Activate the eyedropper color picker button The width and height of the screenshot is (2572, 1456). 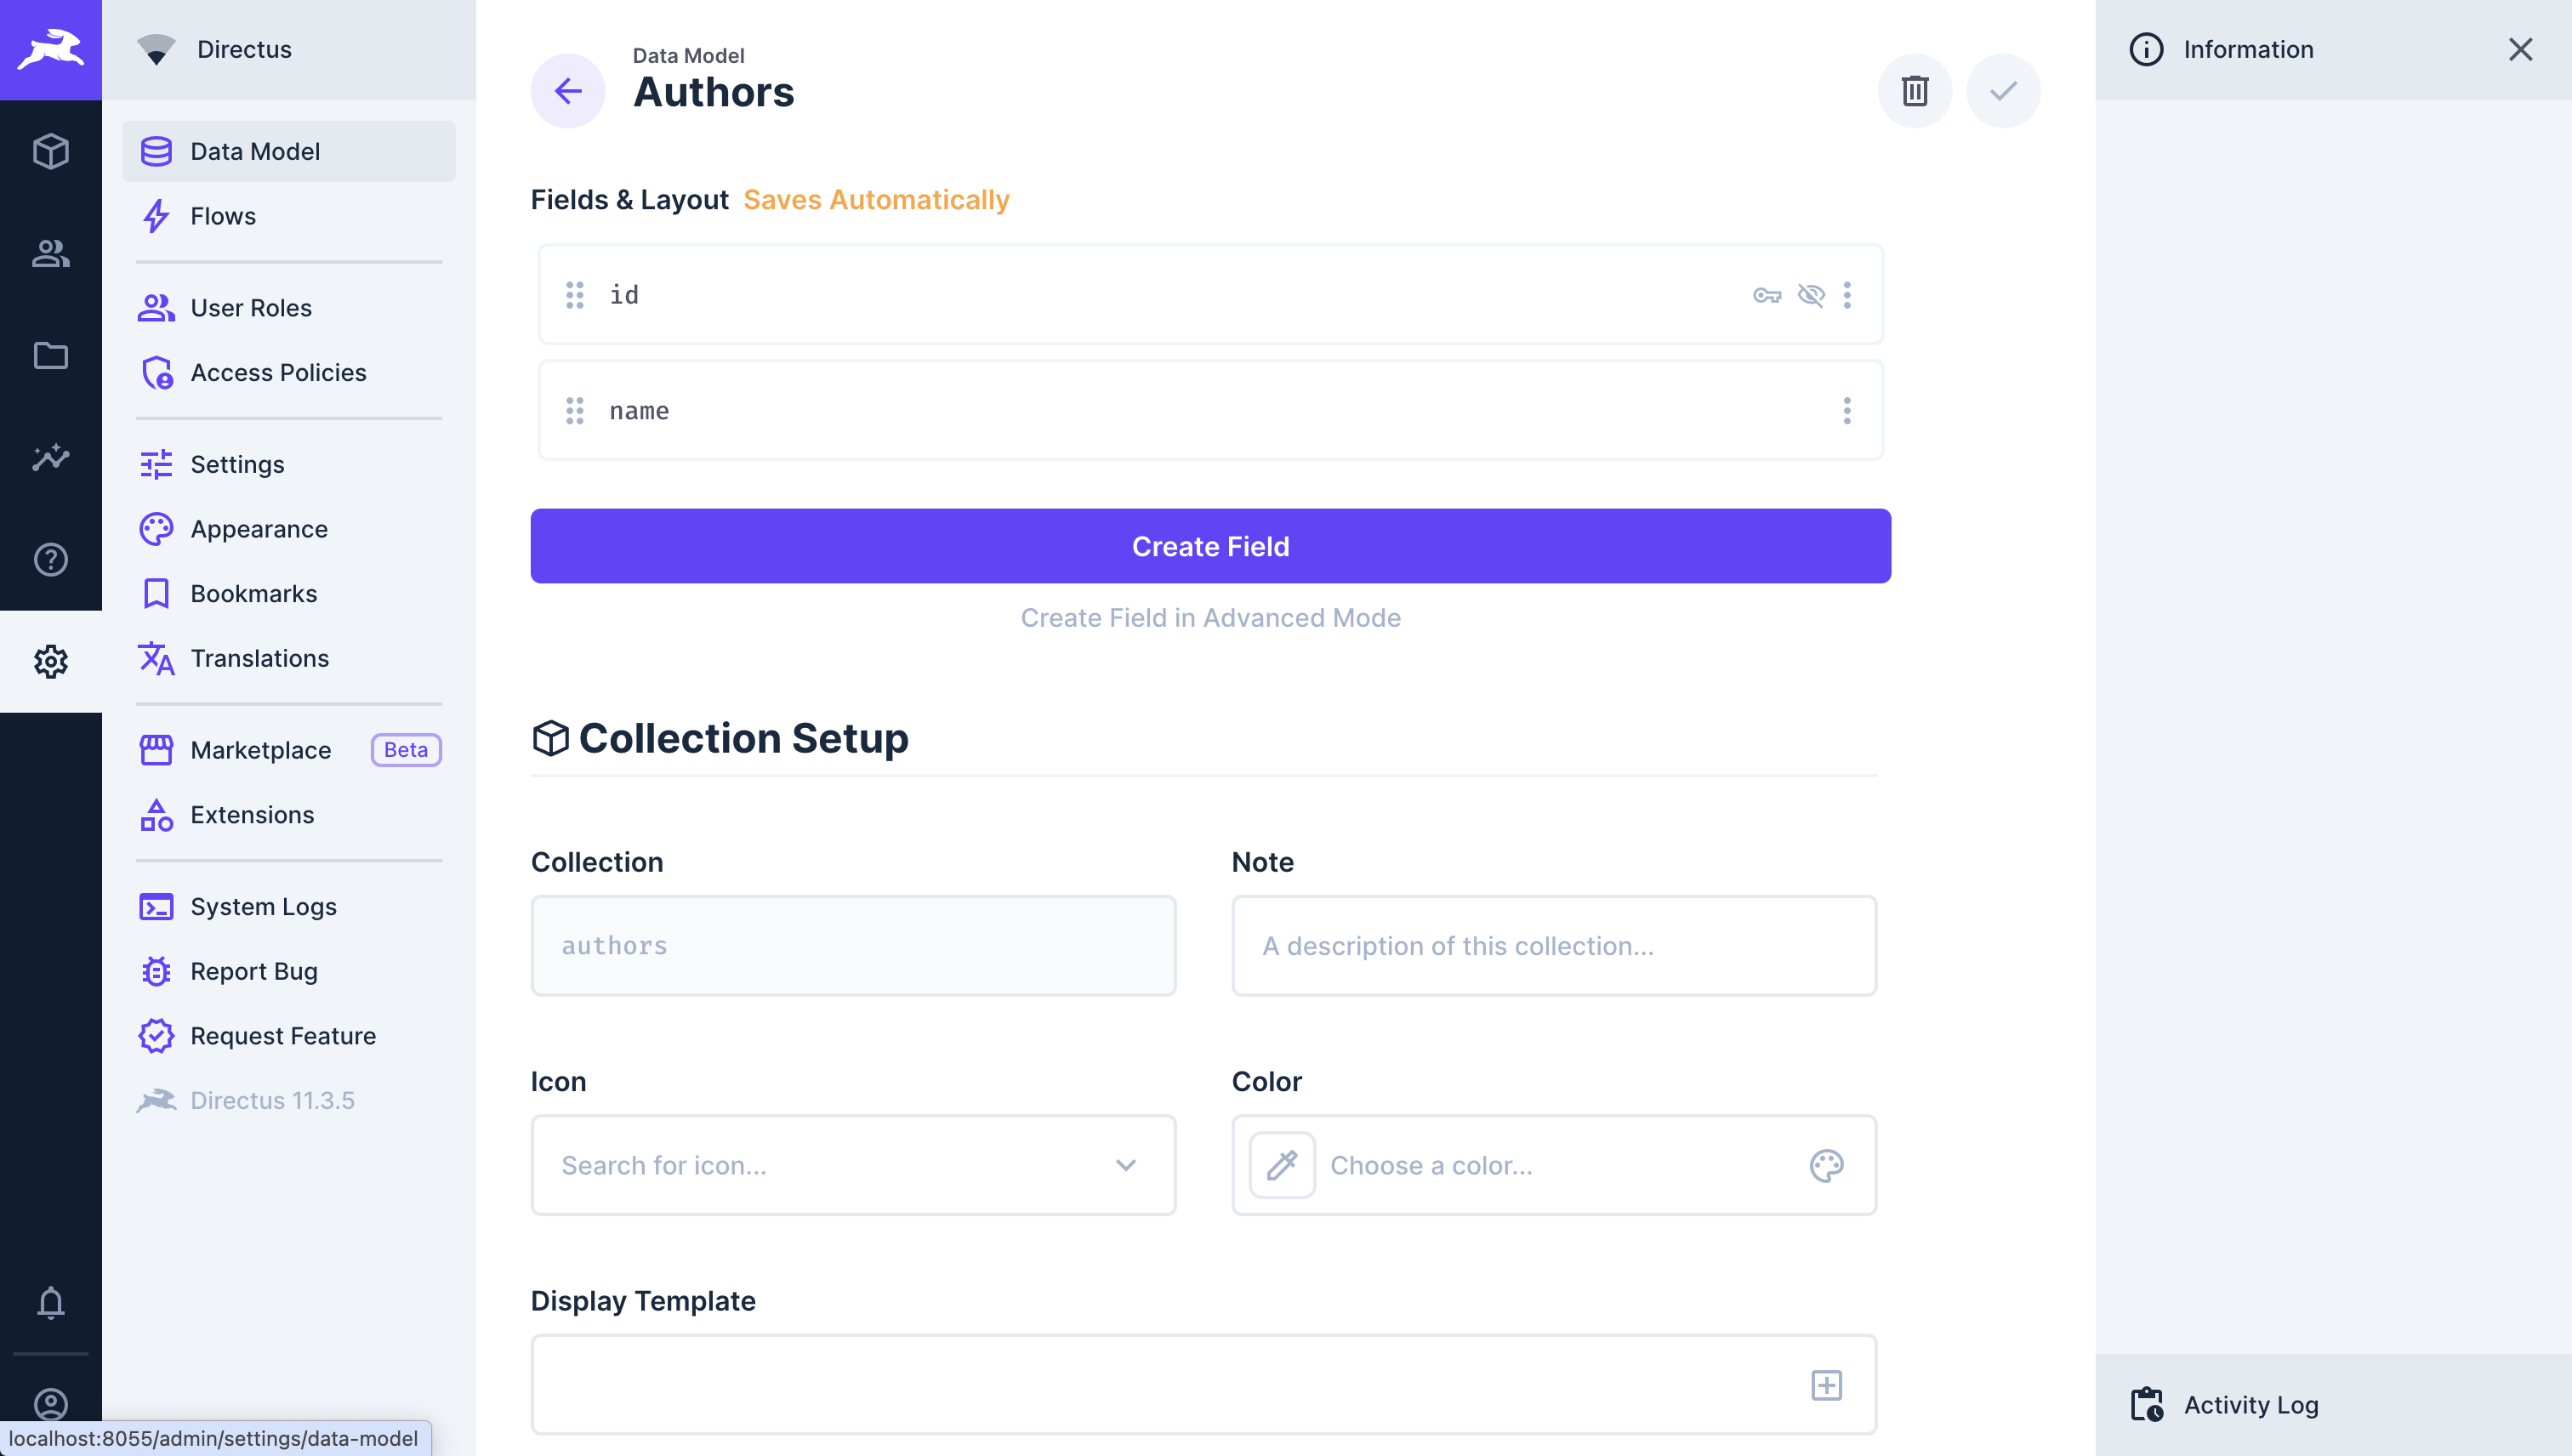pos(1282,1165)
